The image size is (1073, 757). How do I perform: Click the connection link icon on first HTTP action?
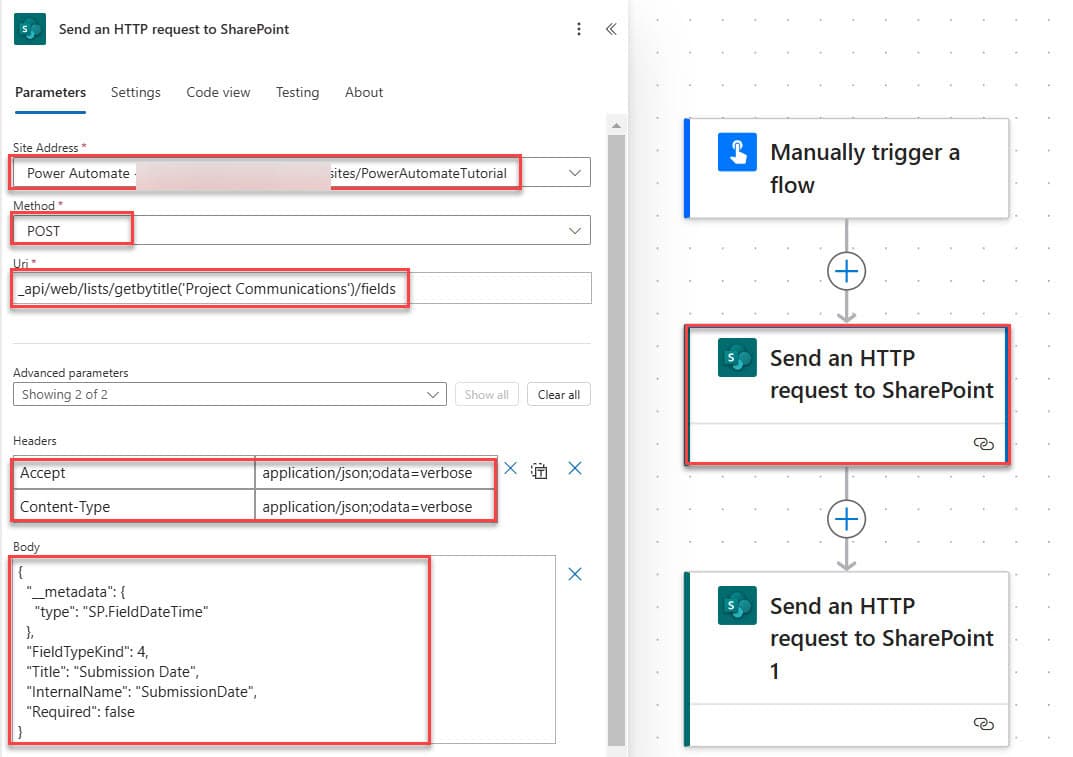pos(983,444)
